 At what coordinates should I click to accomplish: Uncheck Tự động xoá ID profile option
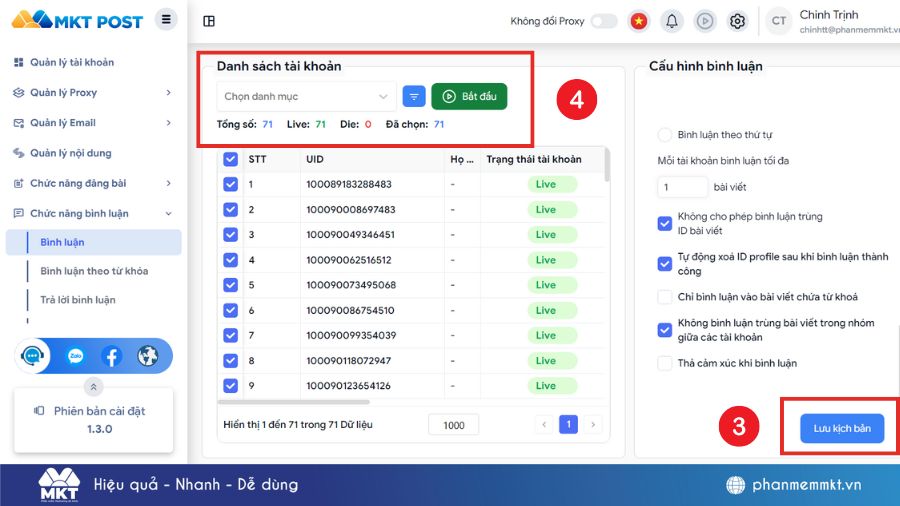pos(665,264)
